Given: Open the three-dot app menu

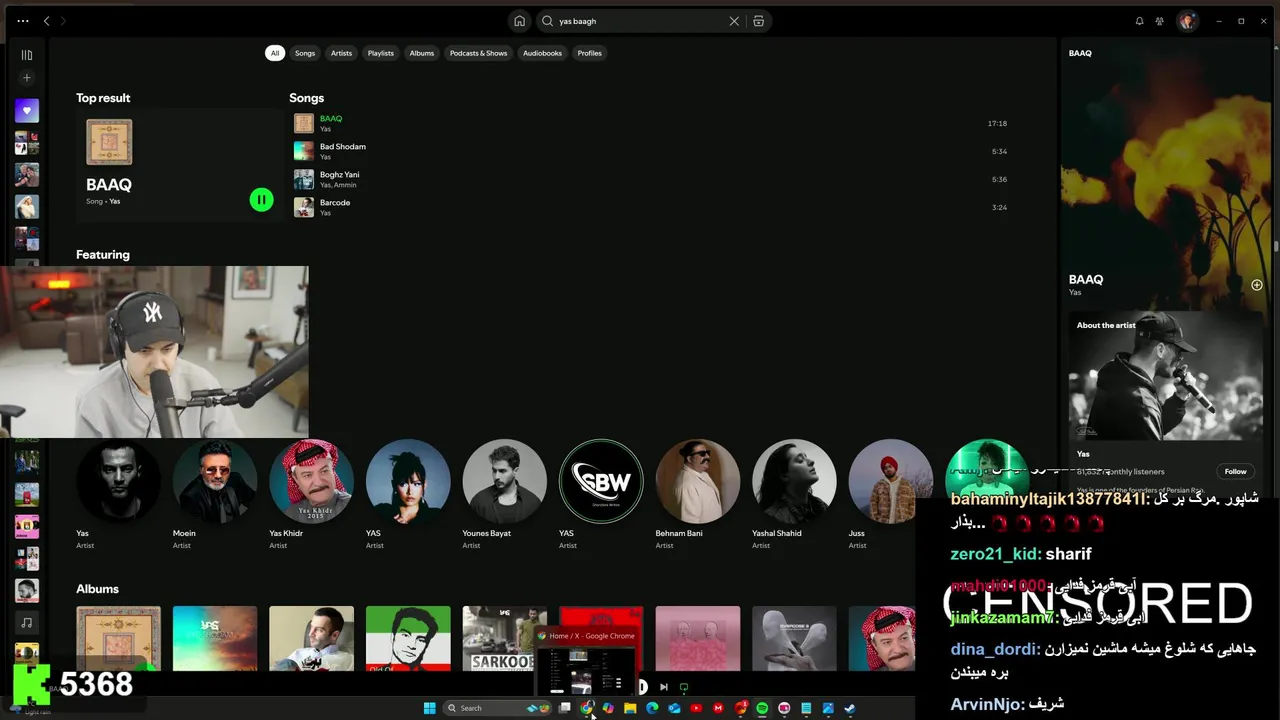Looking at the screenshot, I should [x=23, y=21].
